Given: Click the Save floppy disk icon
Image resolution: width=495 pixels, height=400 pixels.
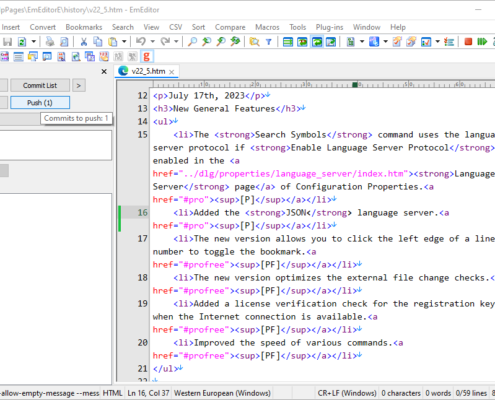Looking at the screenshot, I should coord(7,42).
